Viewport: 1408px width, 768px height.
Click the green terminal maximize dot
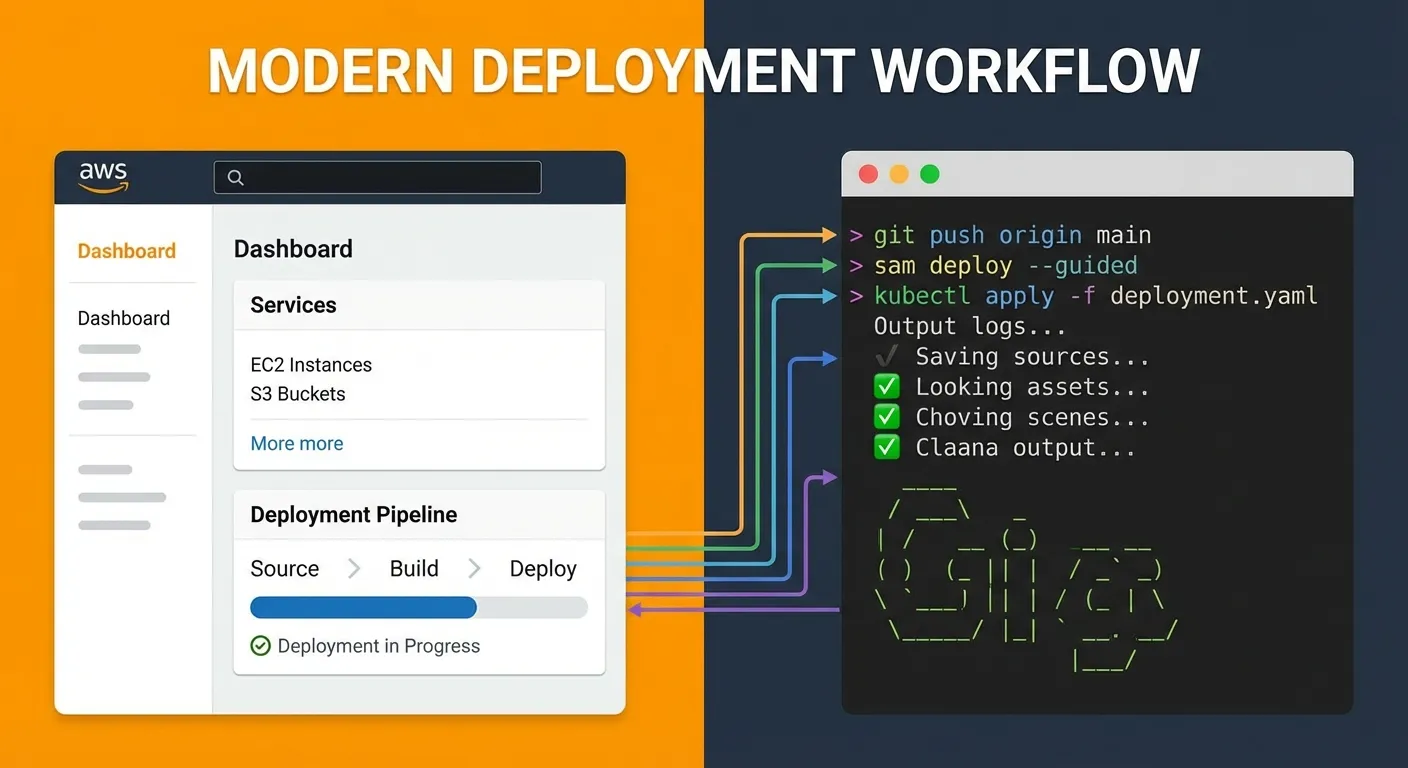[x=930, y=174]
